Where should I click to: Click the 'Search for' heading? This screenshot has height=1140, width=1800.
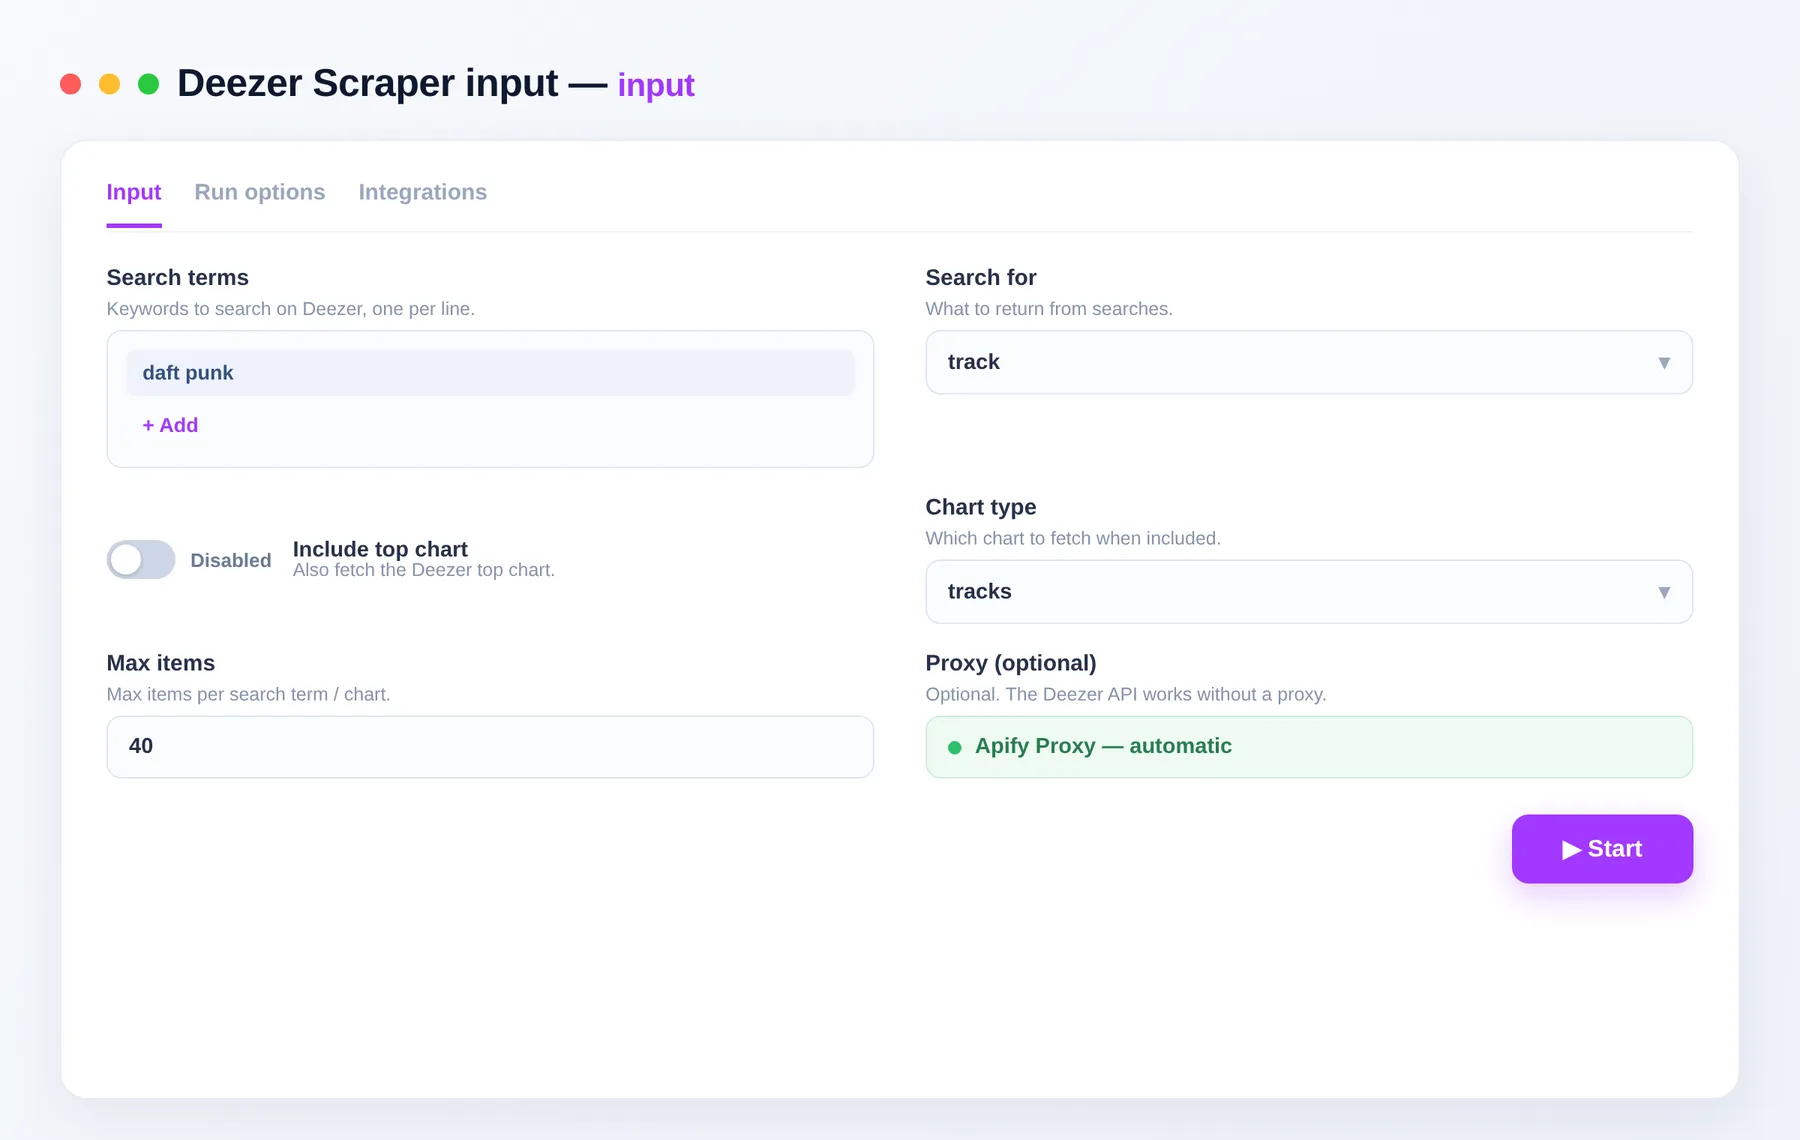coord(981,277)
